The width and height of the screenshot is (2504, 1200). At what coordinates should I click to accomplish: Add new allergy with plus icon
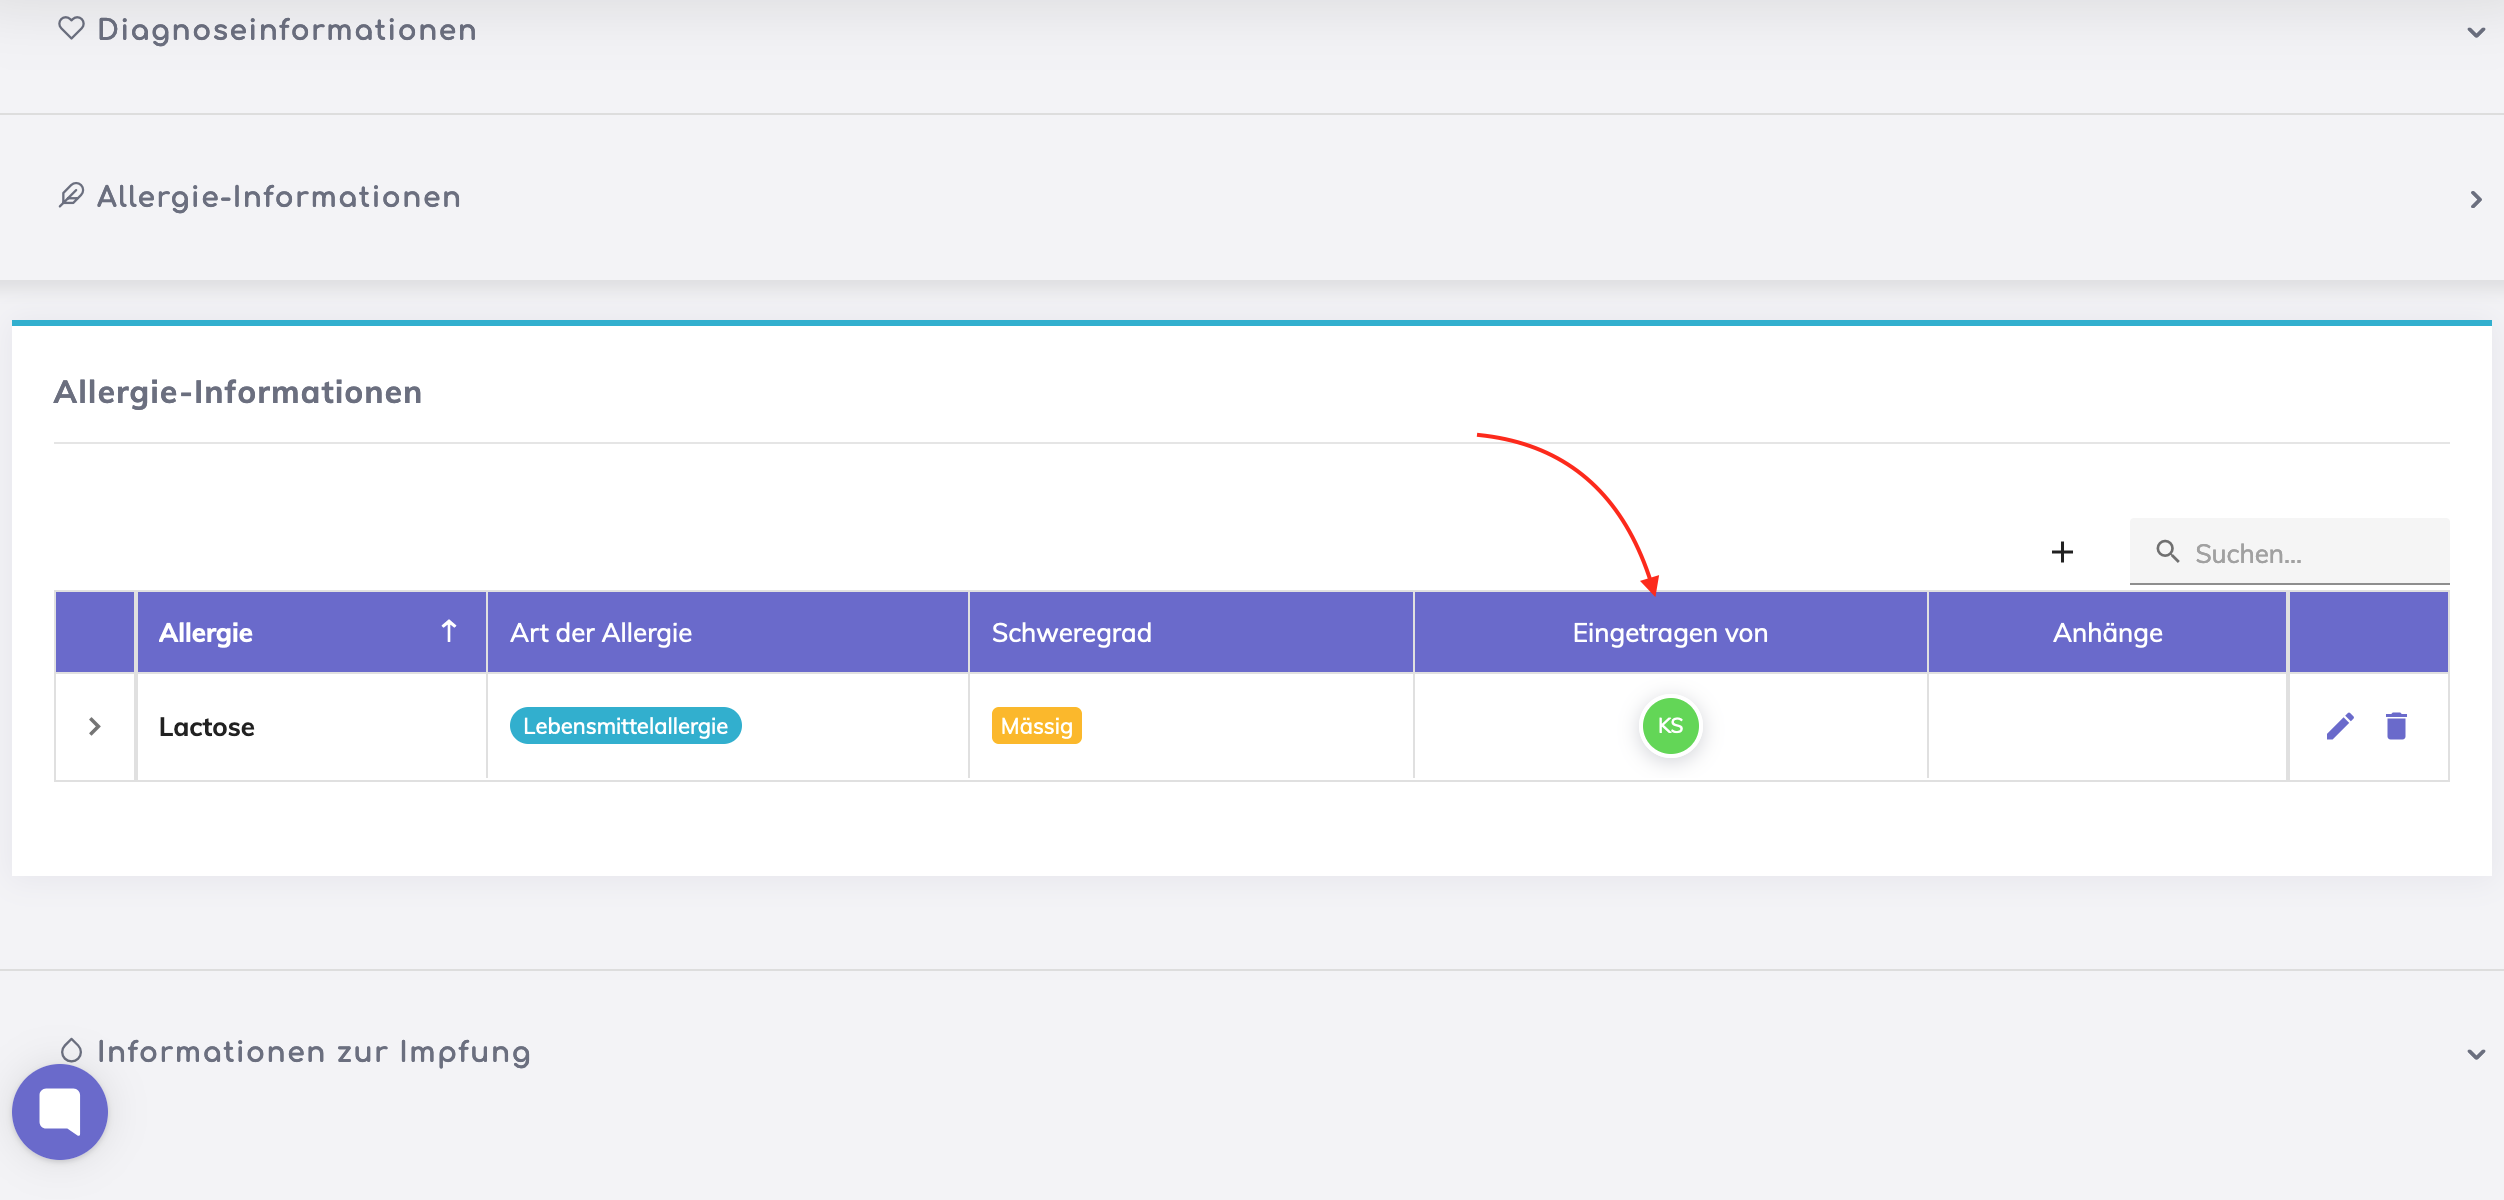pos(2062,552)
